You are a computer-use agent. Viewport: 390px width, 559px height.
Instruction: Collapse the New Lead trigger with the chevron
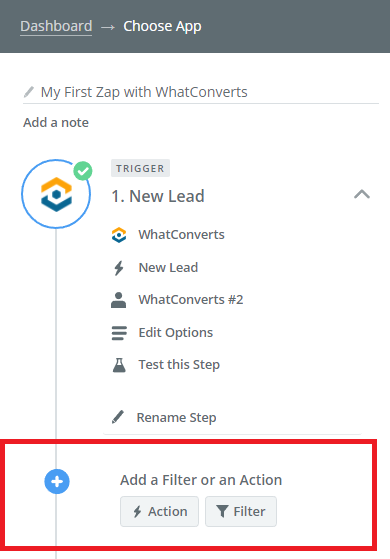pos(362,194)
